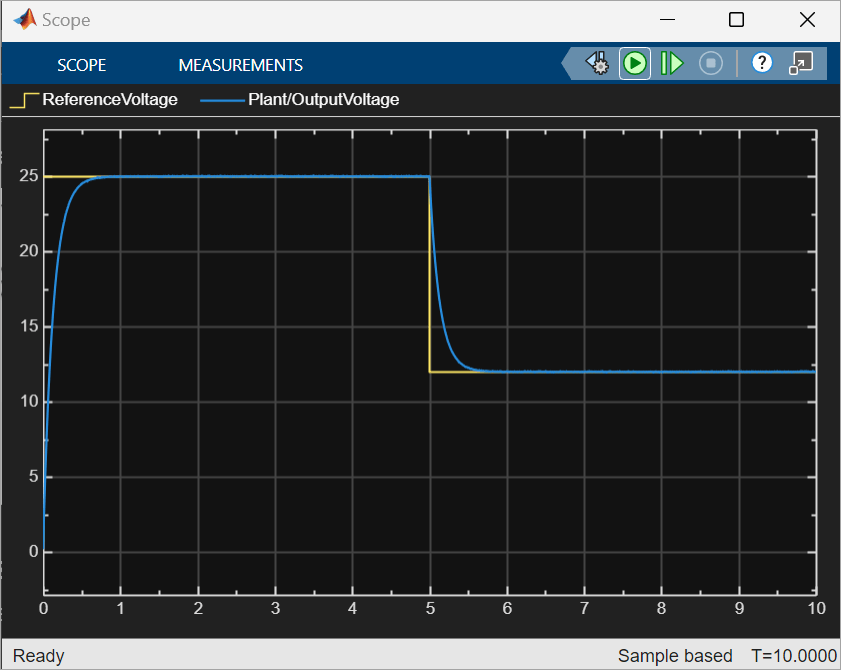Run the simulation with the green play icon
Image resolution: width=841 pixels, height=670 pixels.
point(634,62)
